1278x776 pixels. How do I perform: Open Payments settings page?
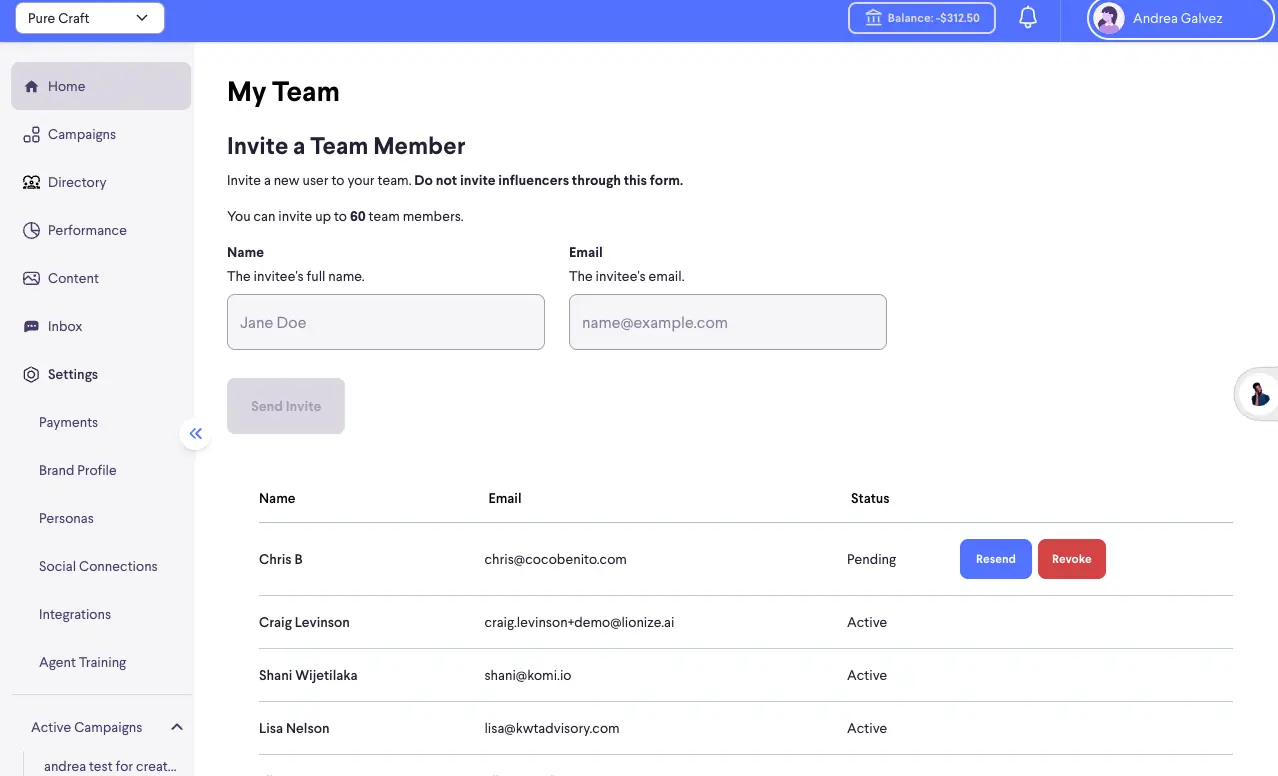(68, 423)
